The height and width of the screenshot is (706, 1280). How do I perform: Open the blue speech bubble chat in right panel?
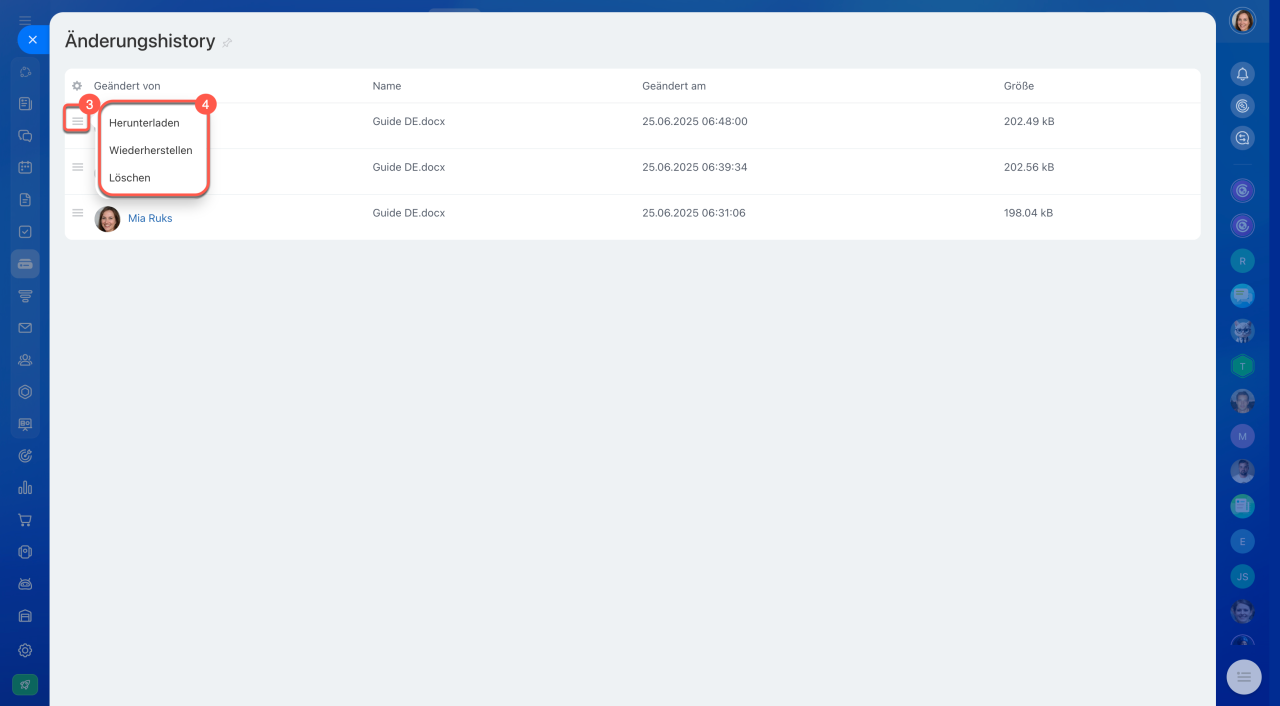tap(1242, 295)
